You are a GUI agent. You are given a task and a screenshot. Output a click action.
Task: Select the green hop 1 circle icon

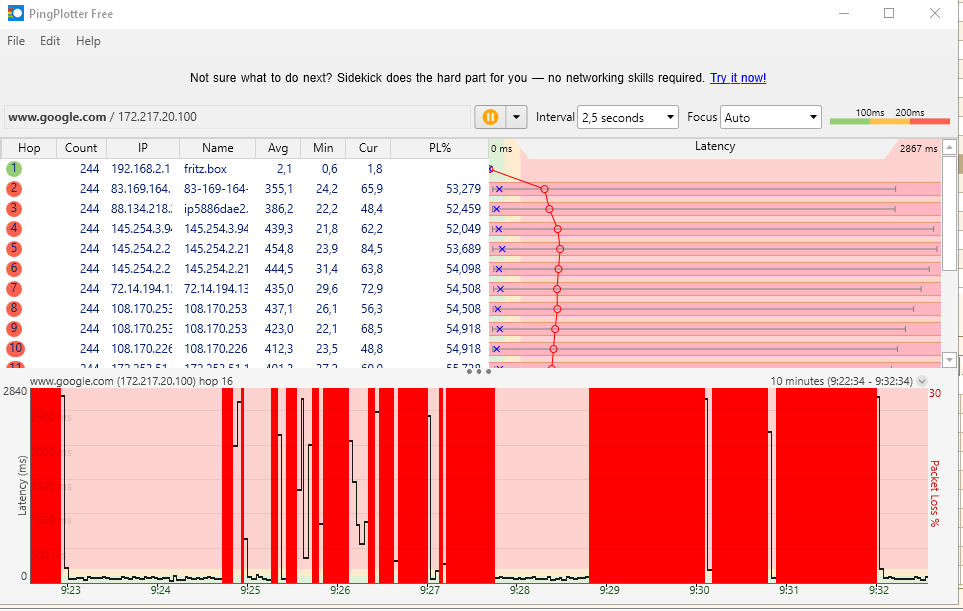[14, 168]
